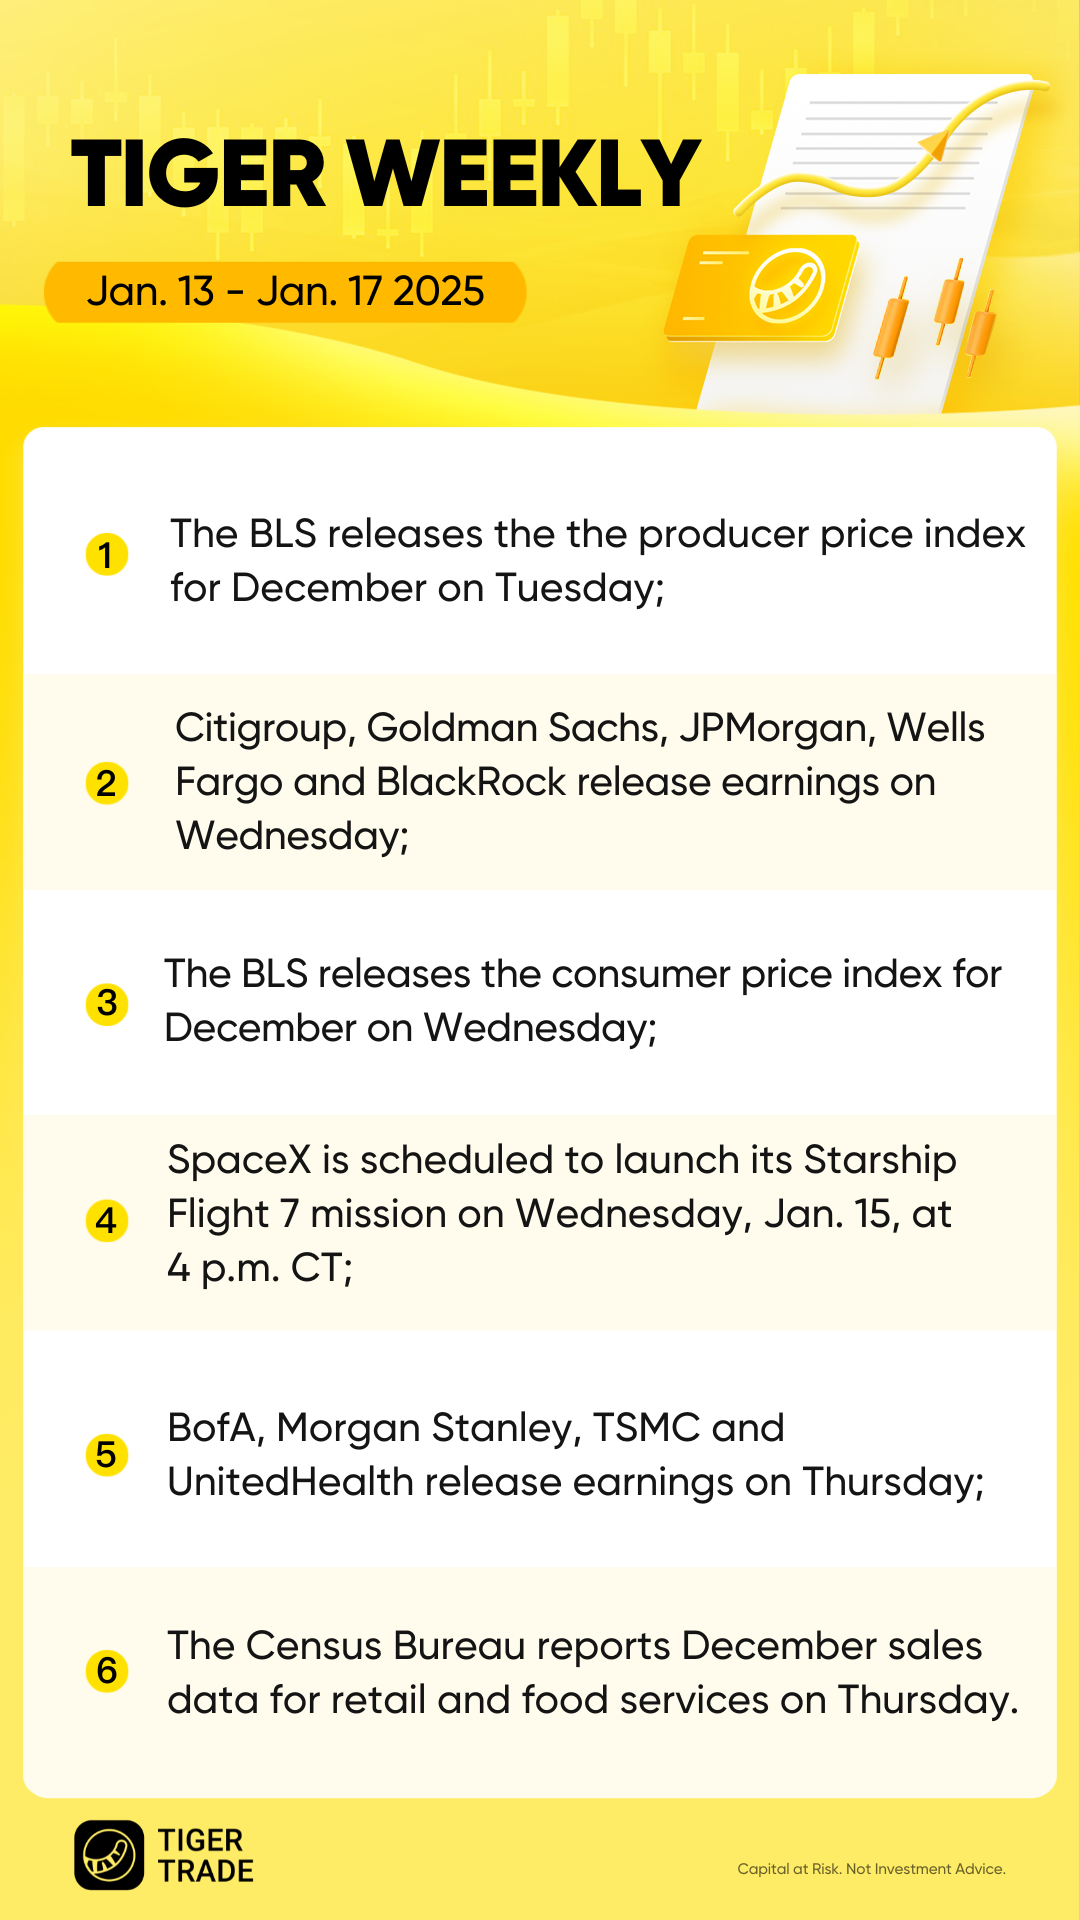Click the TIGER WEEKLY headline
The image size is (1080, 1920).
click(x=385, y=175)
